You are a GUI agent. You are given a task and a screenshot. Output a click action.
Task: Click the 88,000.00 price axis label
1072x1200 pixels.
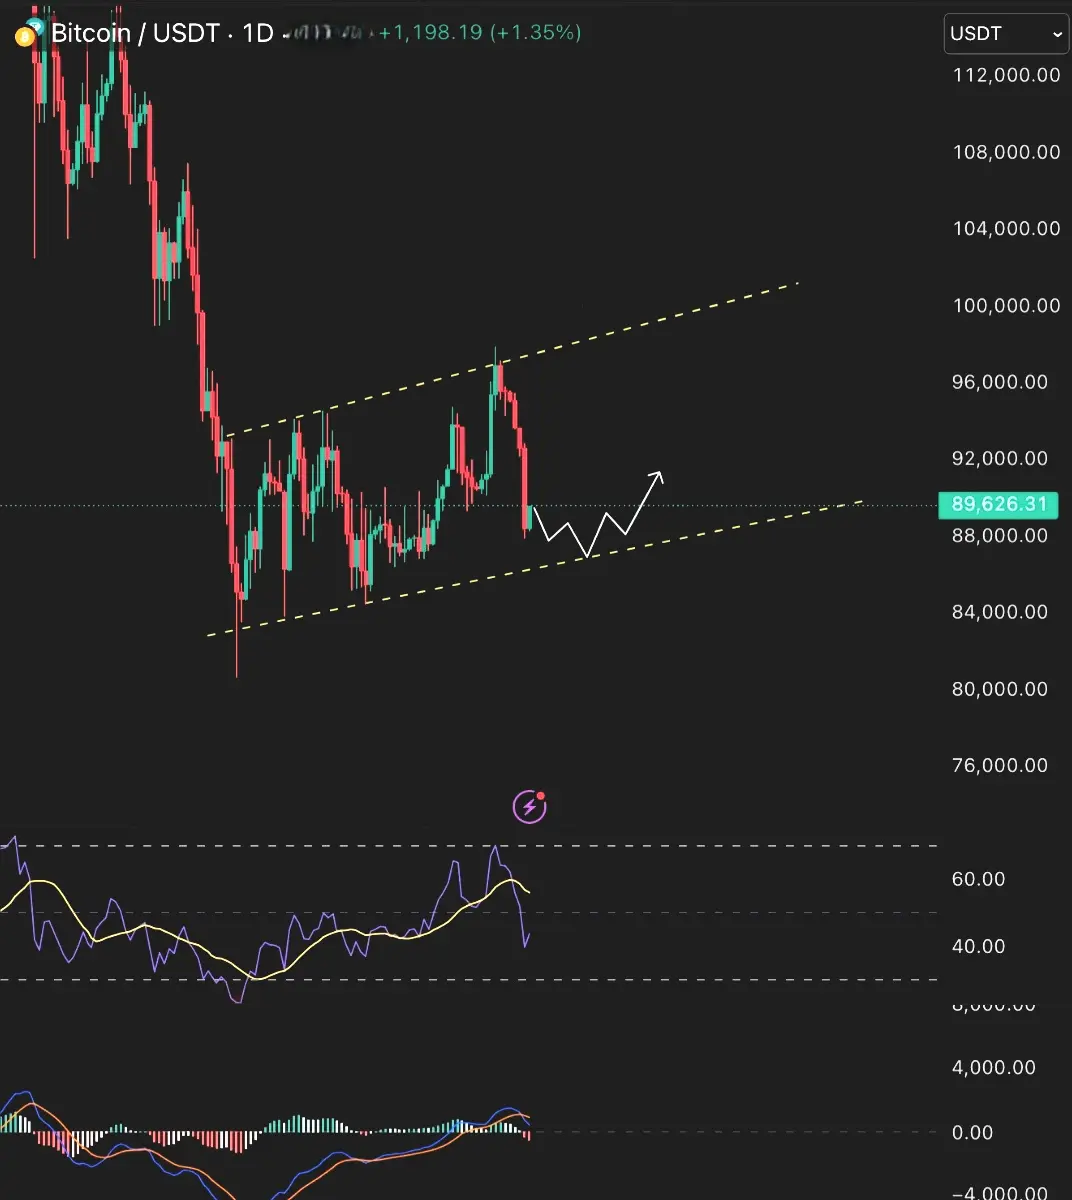[1000, 535]
